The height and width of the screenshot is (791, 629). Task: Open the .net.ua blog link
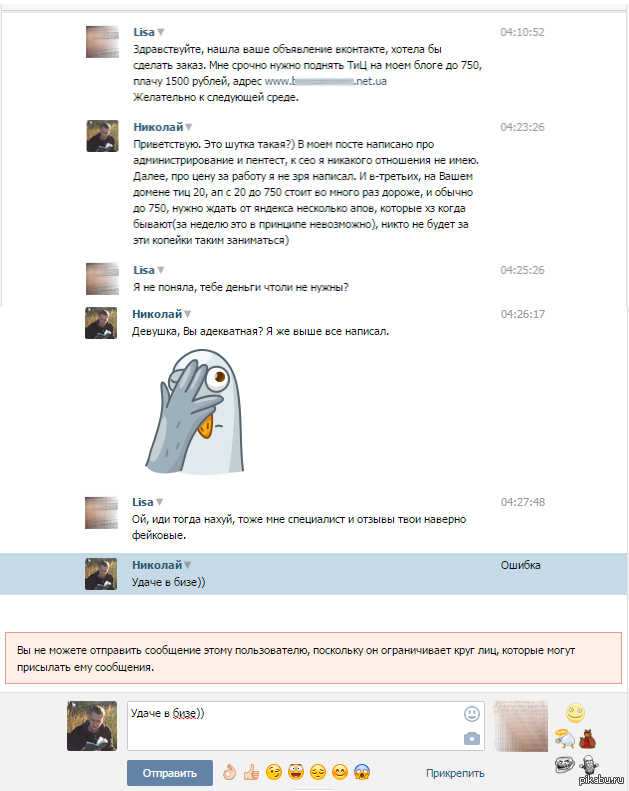[x=326, y=81]
